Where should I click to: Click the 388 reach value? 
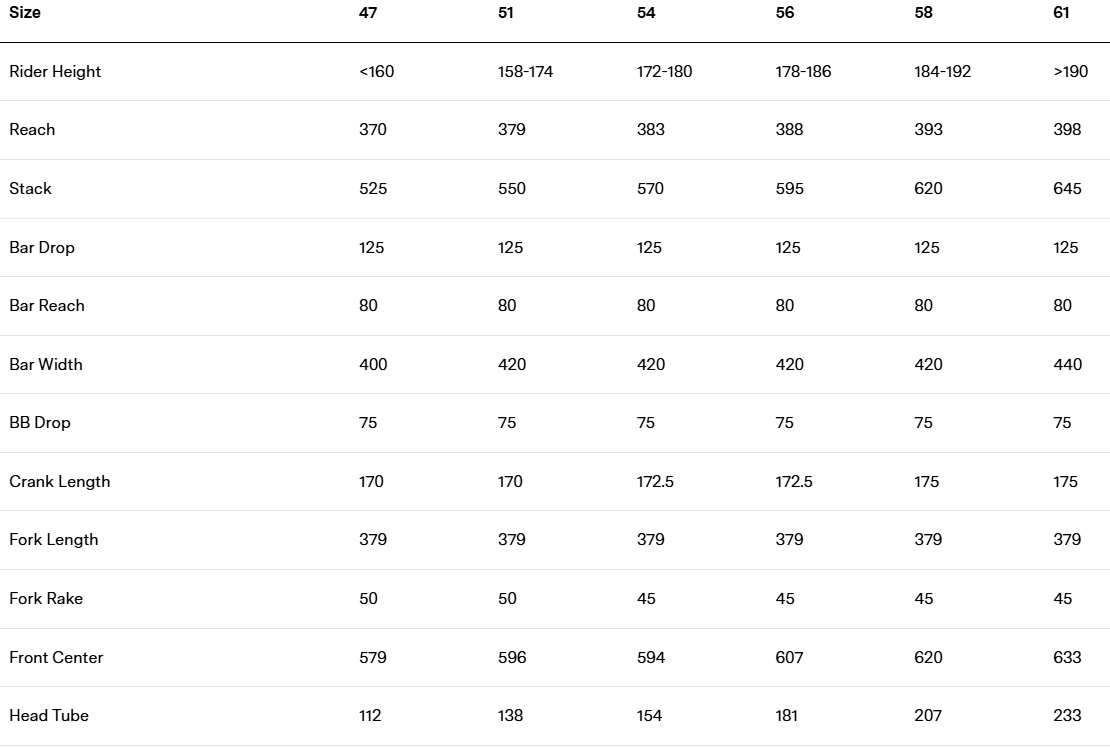point(789,130)
